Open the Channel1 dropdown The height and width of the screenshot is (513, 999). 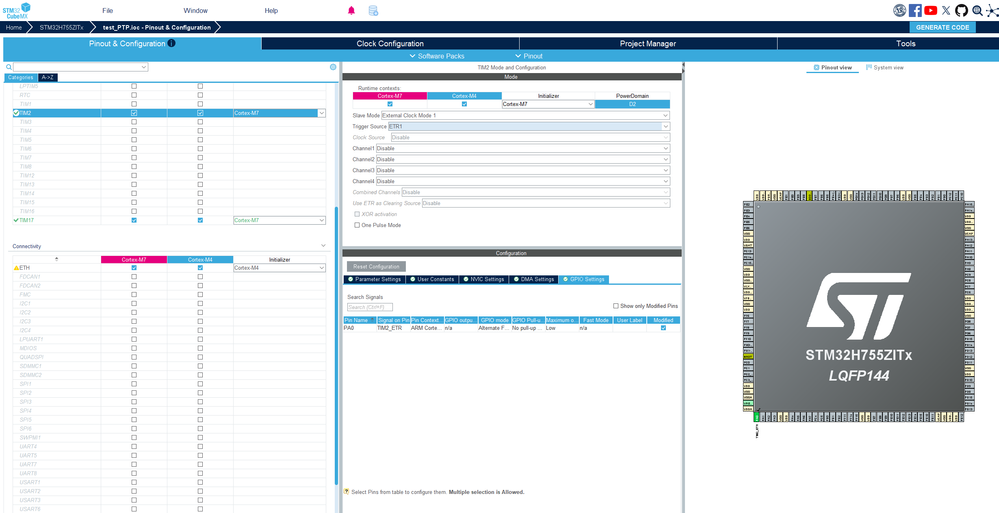click(x=522, y=148)
